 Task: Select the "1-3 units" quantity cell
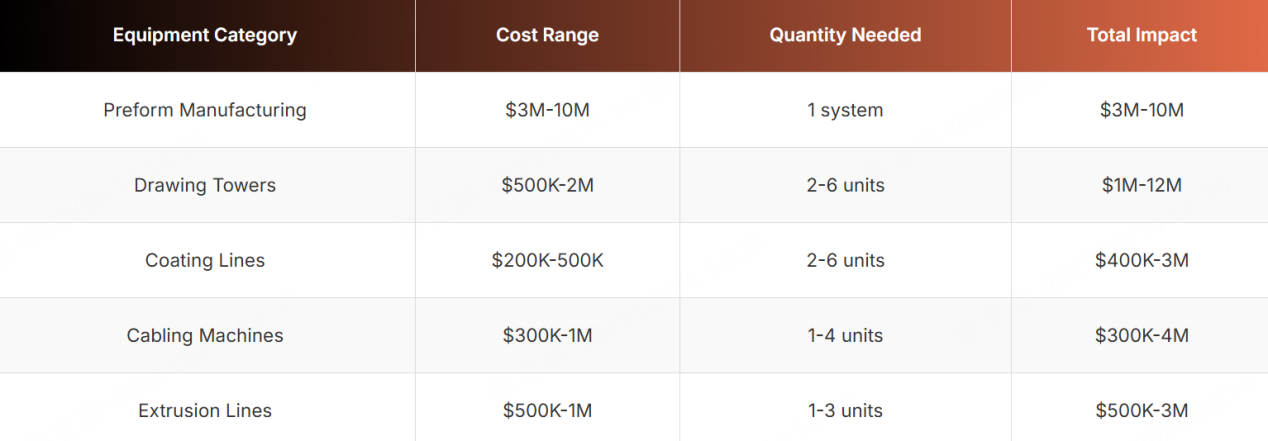coord(845,410)
